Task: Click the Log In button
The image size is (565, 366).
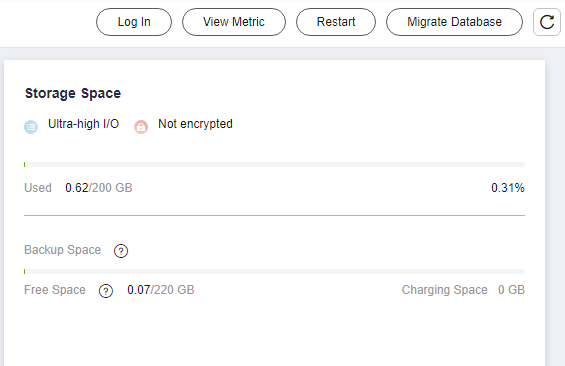Action: point(134,22)
